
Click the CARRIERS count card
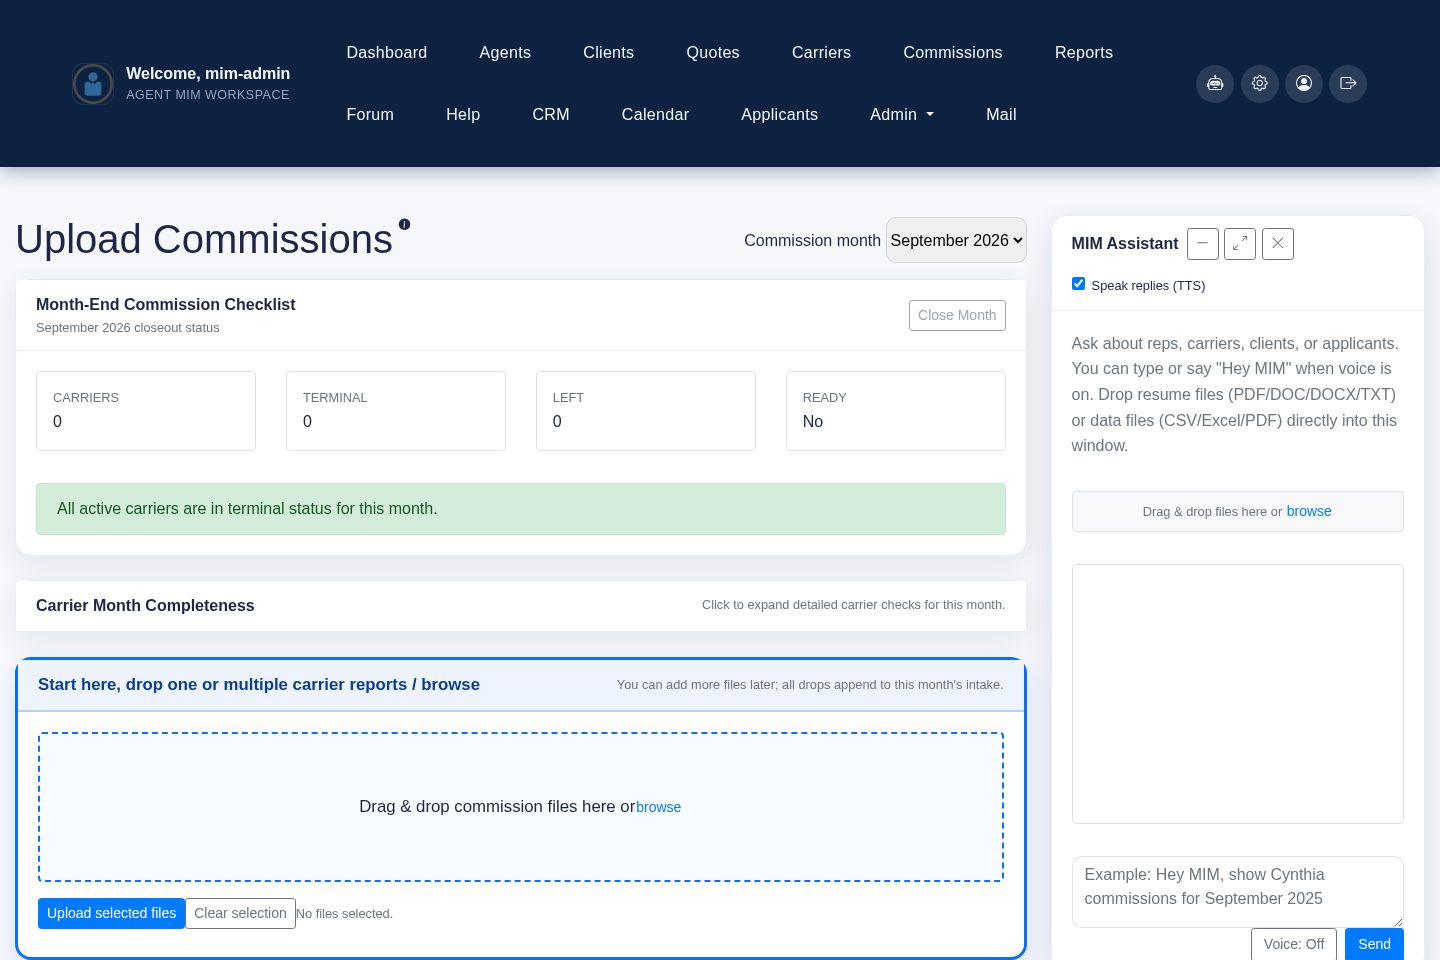pyautogui.click(x=146, y=411)
